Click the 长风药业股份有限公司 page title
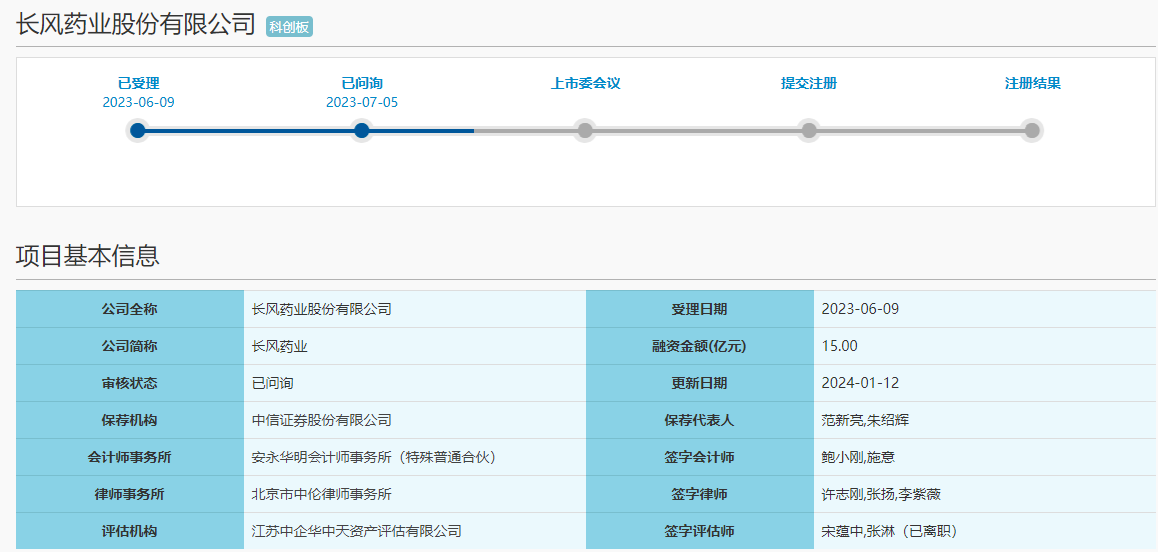This screenshot has width=1158, height=552. click(136, 25)
